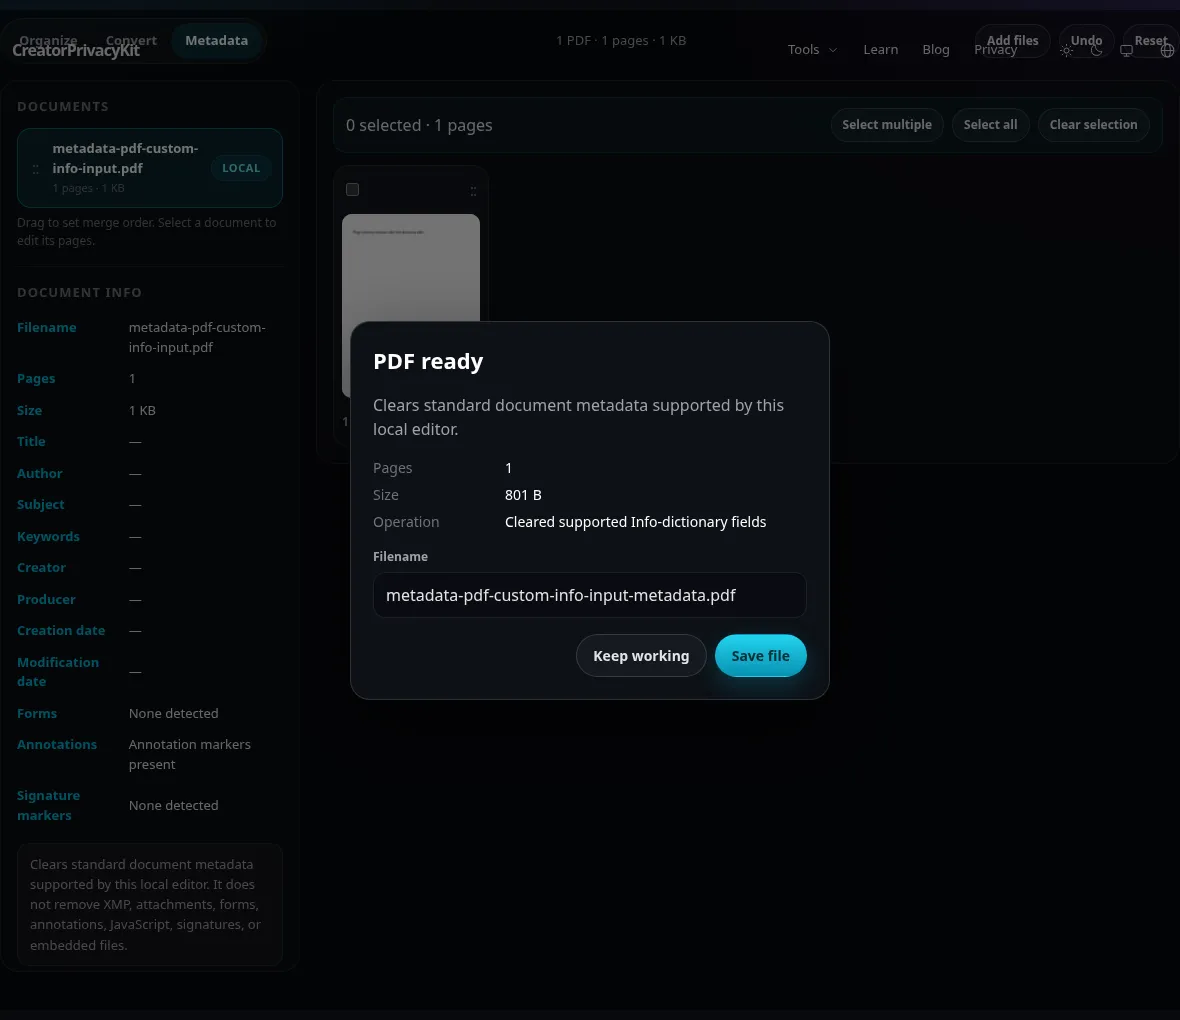Switch to the light theme sun icon
Viewport: 1180px width, 1020px height.
pyautogui.click(x=1066, y=50)
